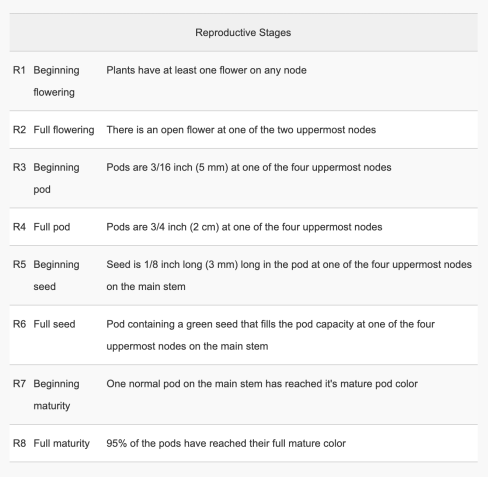Select the Full flowering stage name

(64, 130)
